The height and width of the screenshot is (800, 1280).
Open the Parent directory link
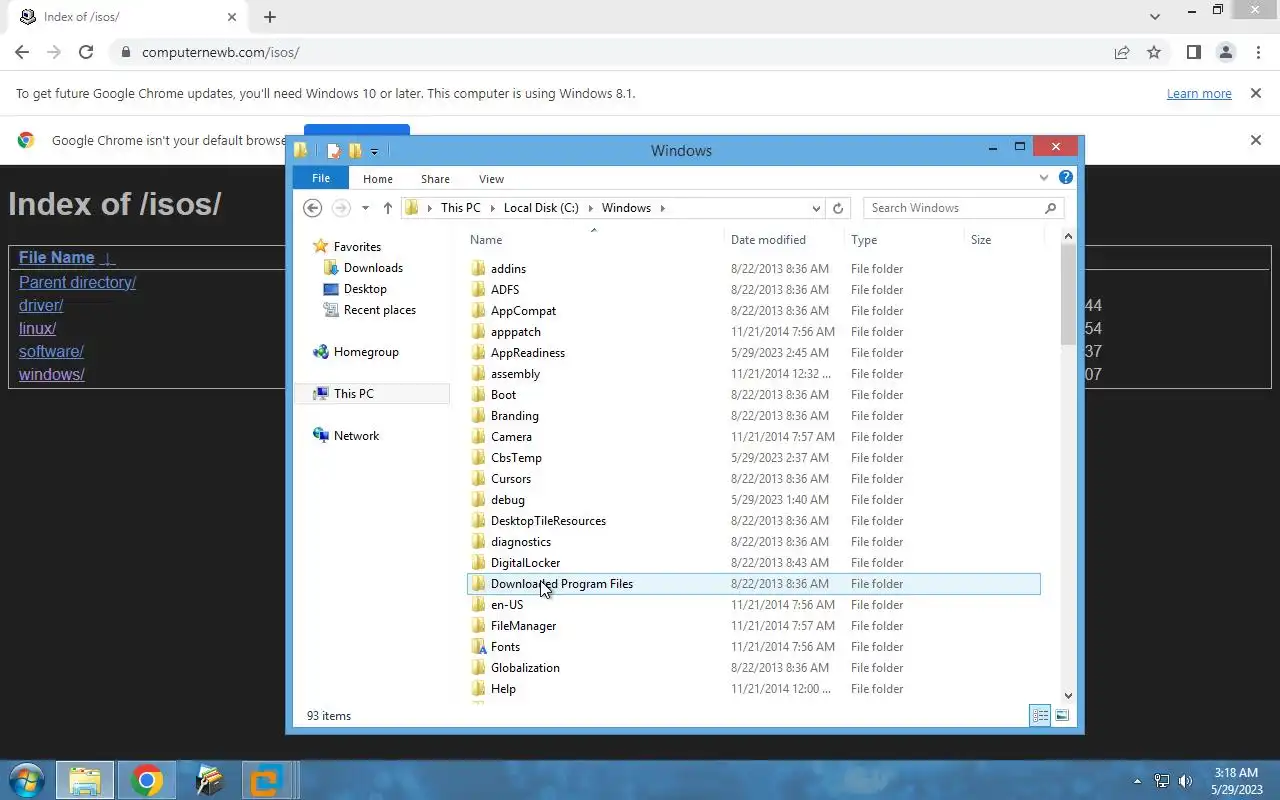(x=77, y=282)
